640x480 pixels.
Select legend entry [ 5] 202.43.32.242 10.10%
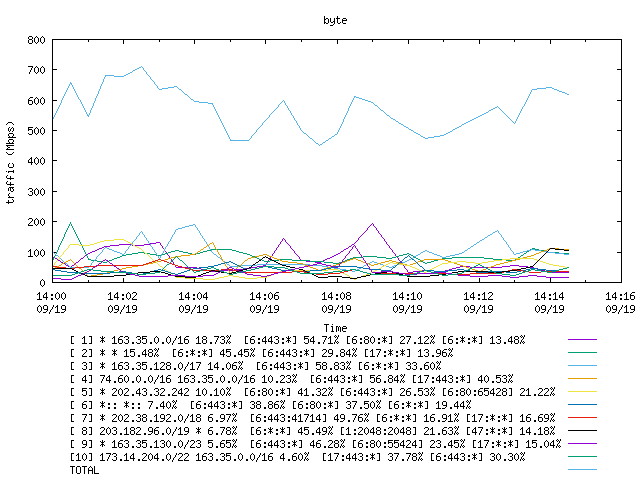pyautogui.click(x=313, y=392)
